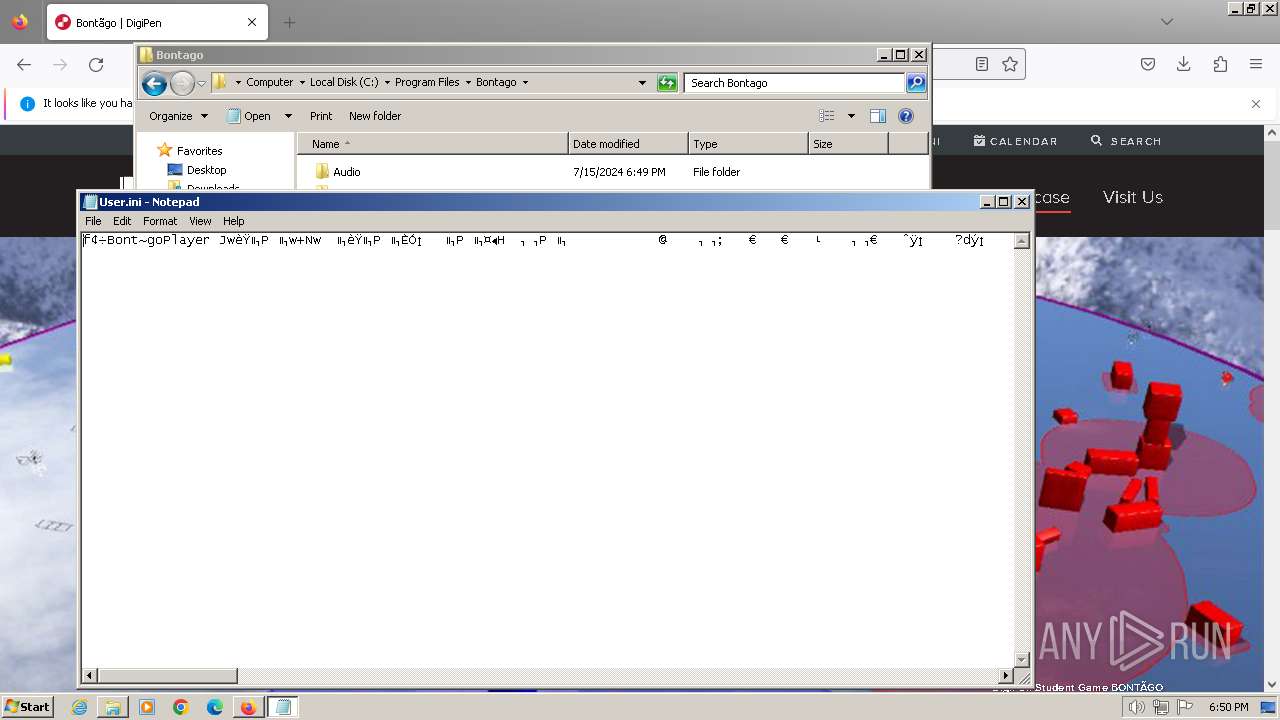
Task: Open SEARCH link on webpage
Action: 1126,141
